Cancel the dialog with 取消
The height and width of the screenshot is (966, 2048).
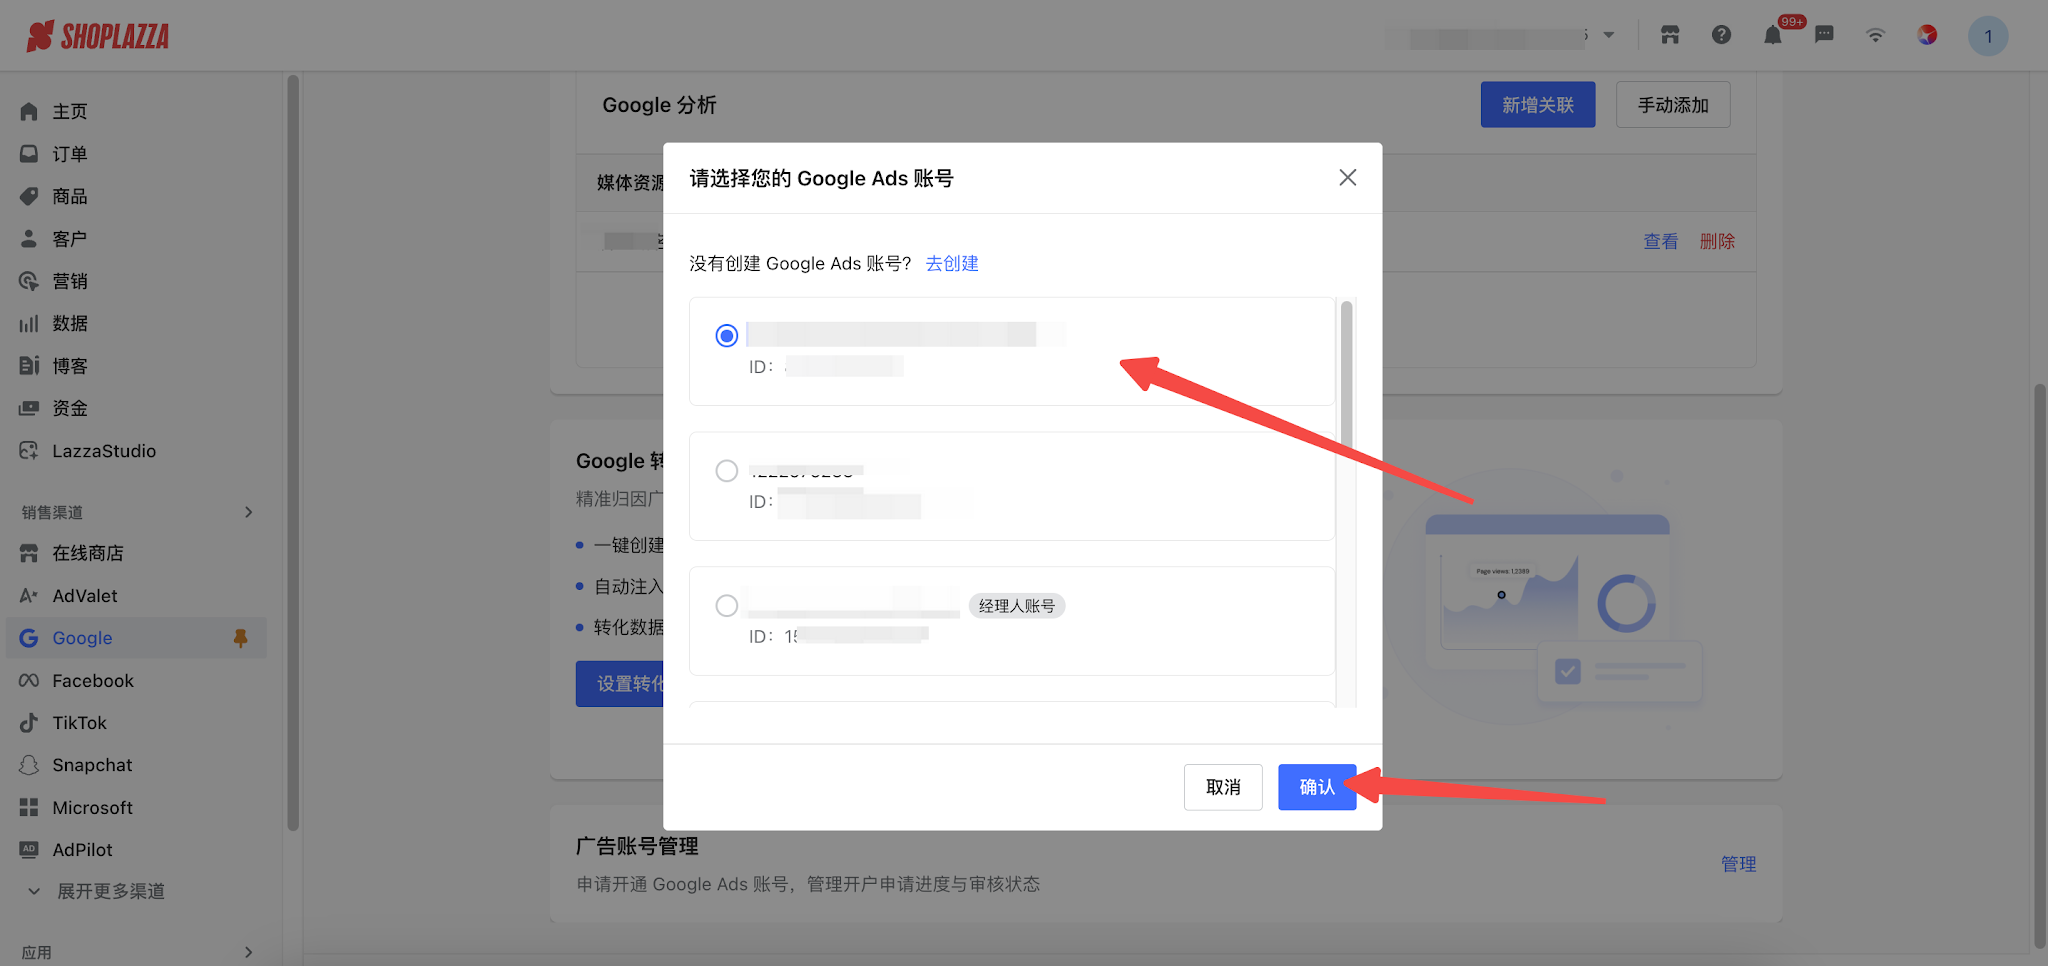[x=1223, y=787]
